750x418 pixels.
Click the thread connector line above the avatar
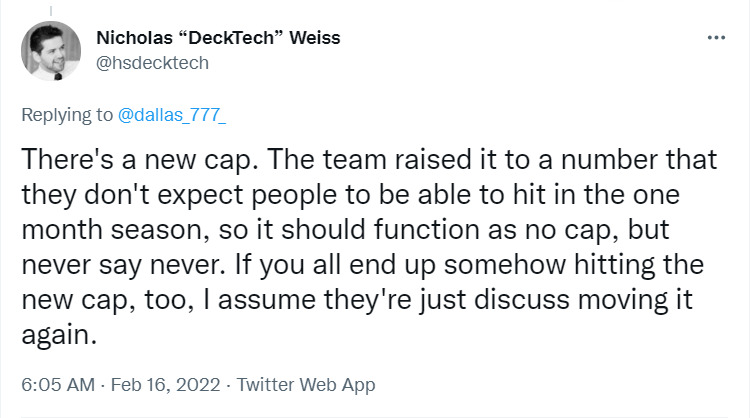[50, 6]
